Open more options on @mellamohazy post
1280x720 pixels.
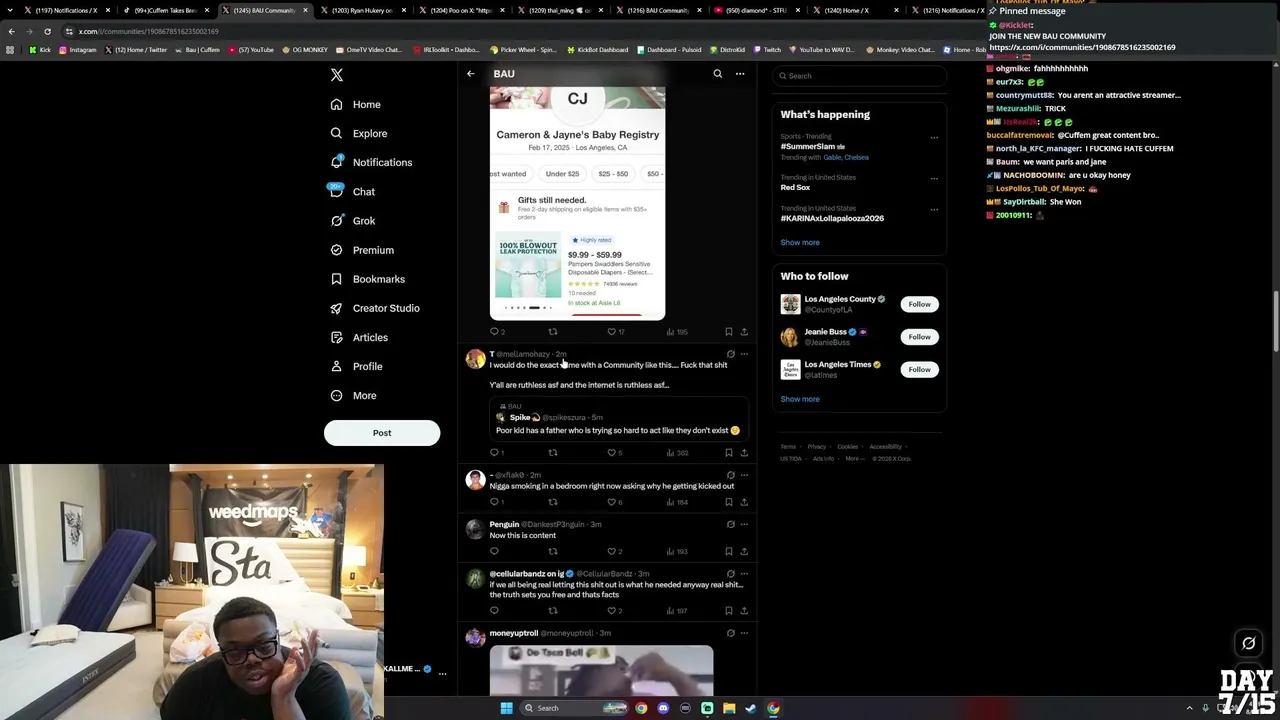click(744, 354)
